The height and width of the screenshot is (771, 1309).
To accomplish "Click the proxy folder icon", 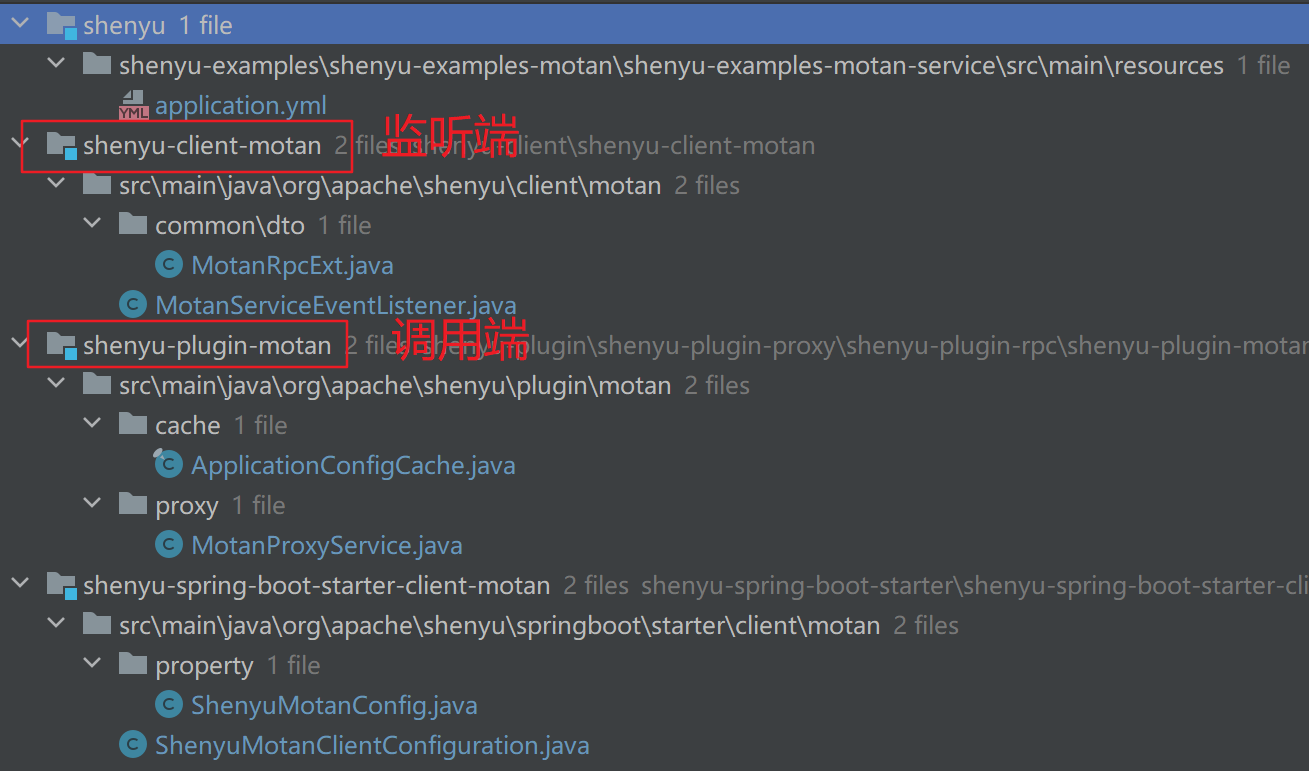I will 133,504.
